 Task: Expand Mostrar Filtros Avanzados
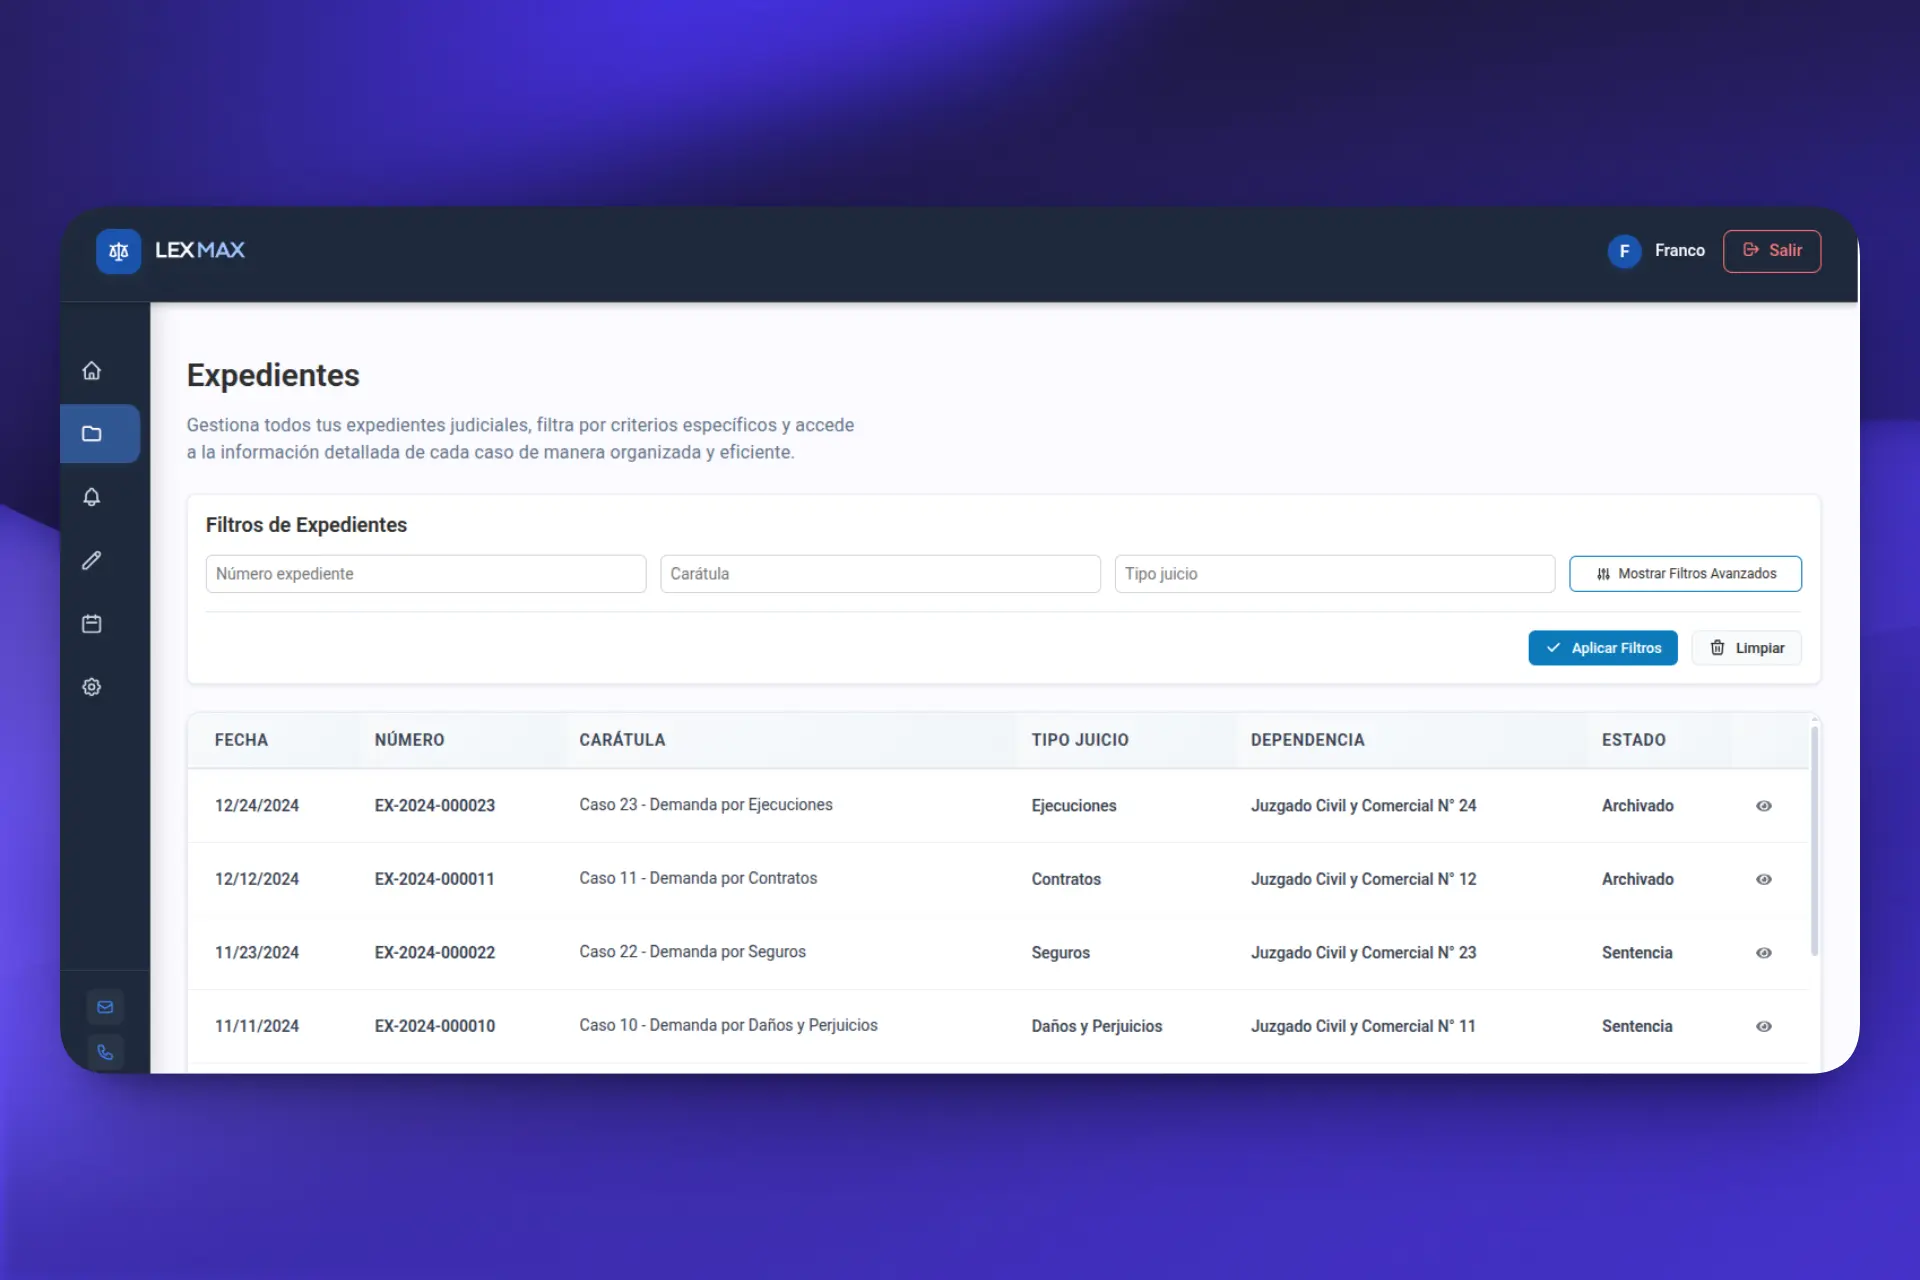tap(1685, 574)
